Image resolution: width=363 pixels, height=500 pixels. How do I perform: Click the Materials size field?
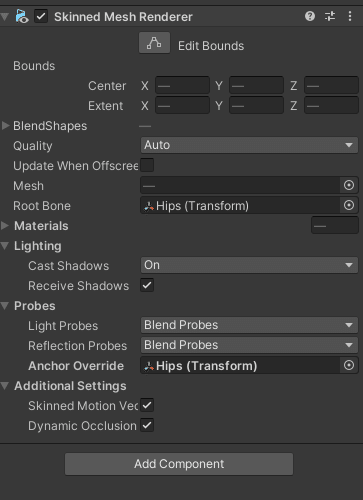point(335,226)
